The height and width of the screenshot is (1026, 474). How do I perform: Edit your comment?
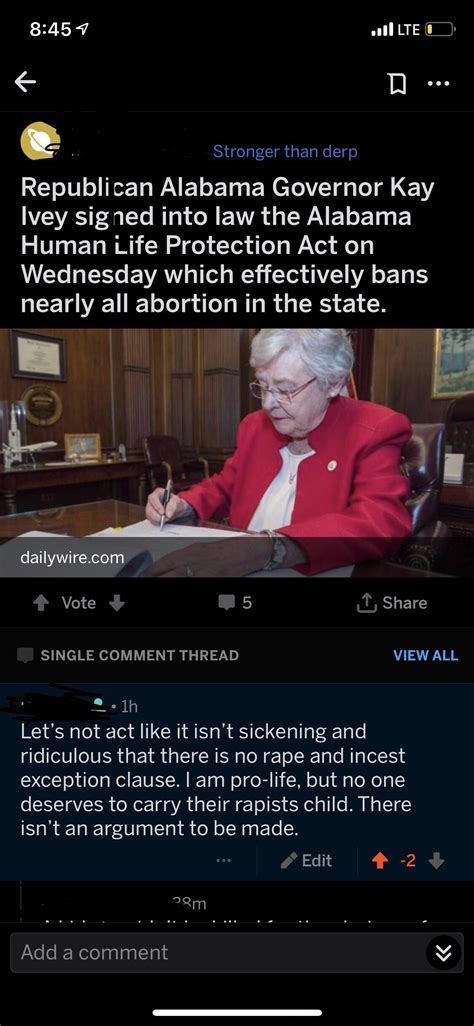(x=306, y=860)
